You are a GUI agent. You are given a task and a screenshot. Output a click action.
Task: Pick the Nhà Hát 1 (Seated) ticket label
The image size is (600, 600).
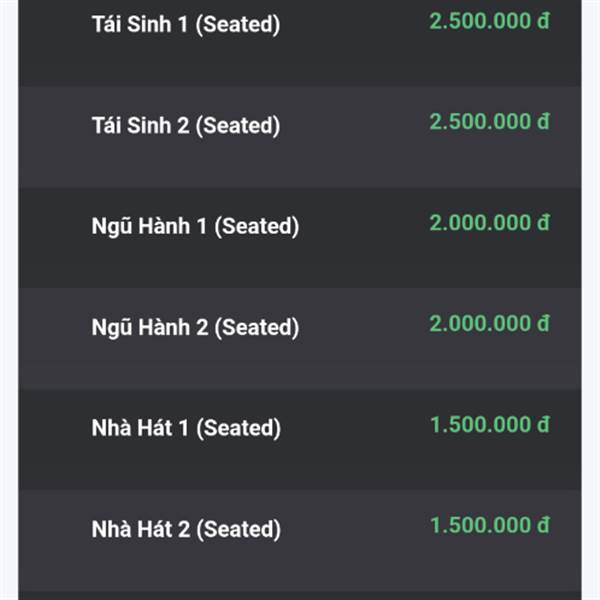pyautogui.click(x=186, y=428)
